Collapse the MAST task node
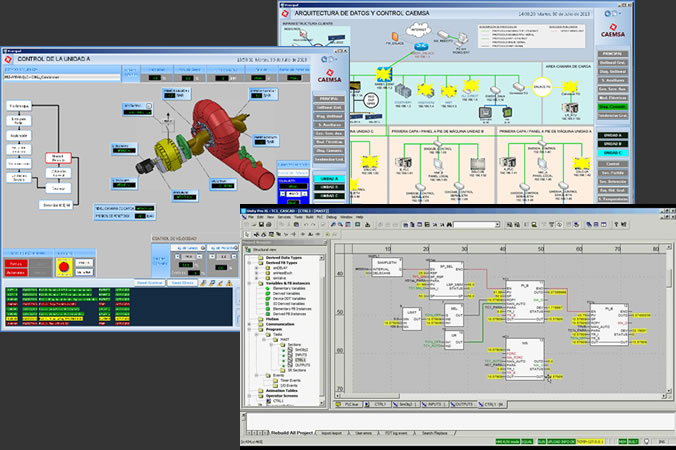 264,340
